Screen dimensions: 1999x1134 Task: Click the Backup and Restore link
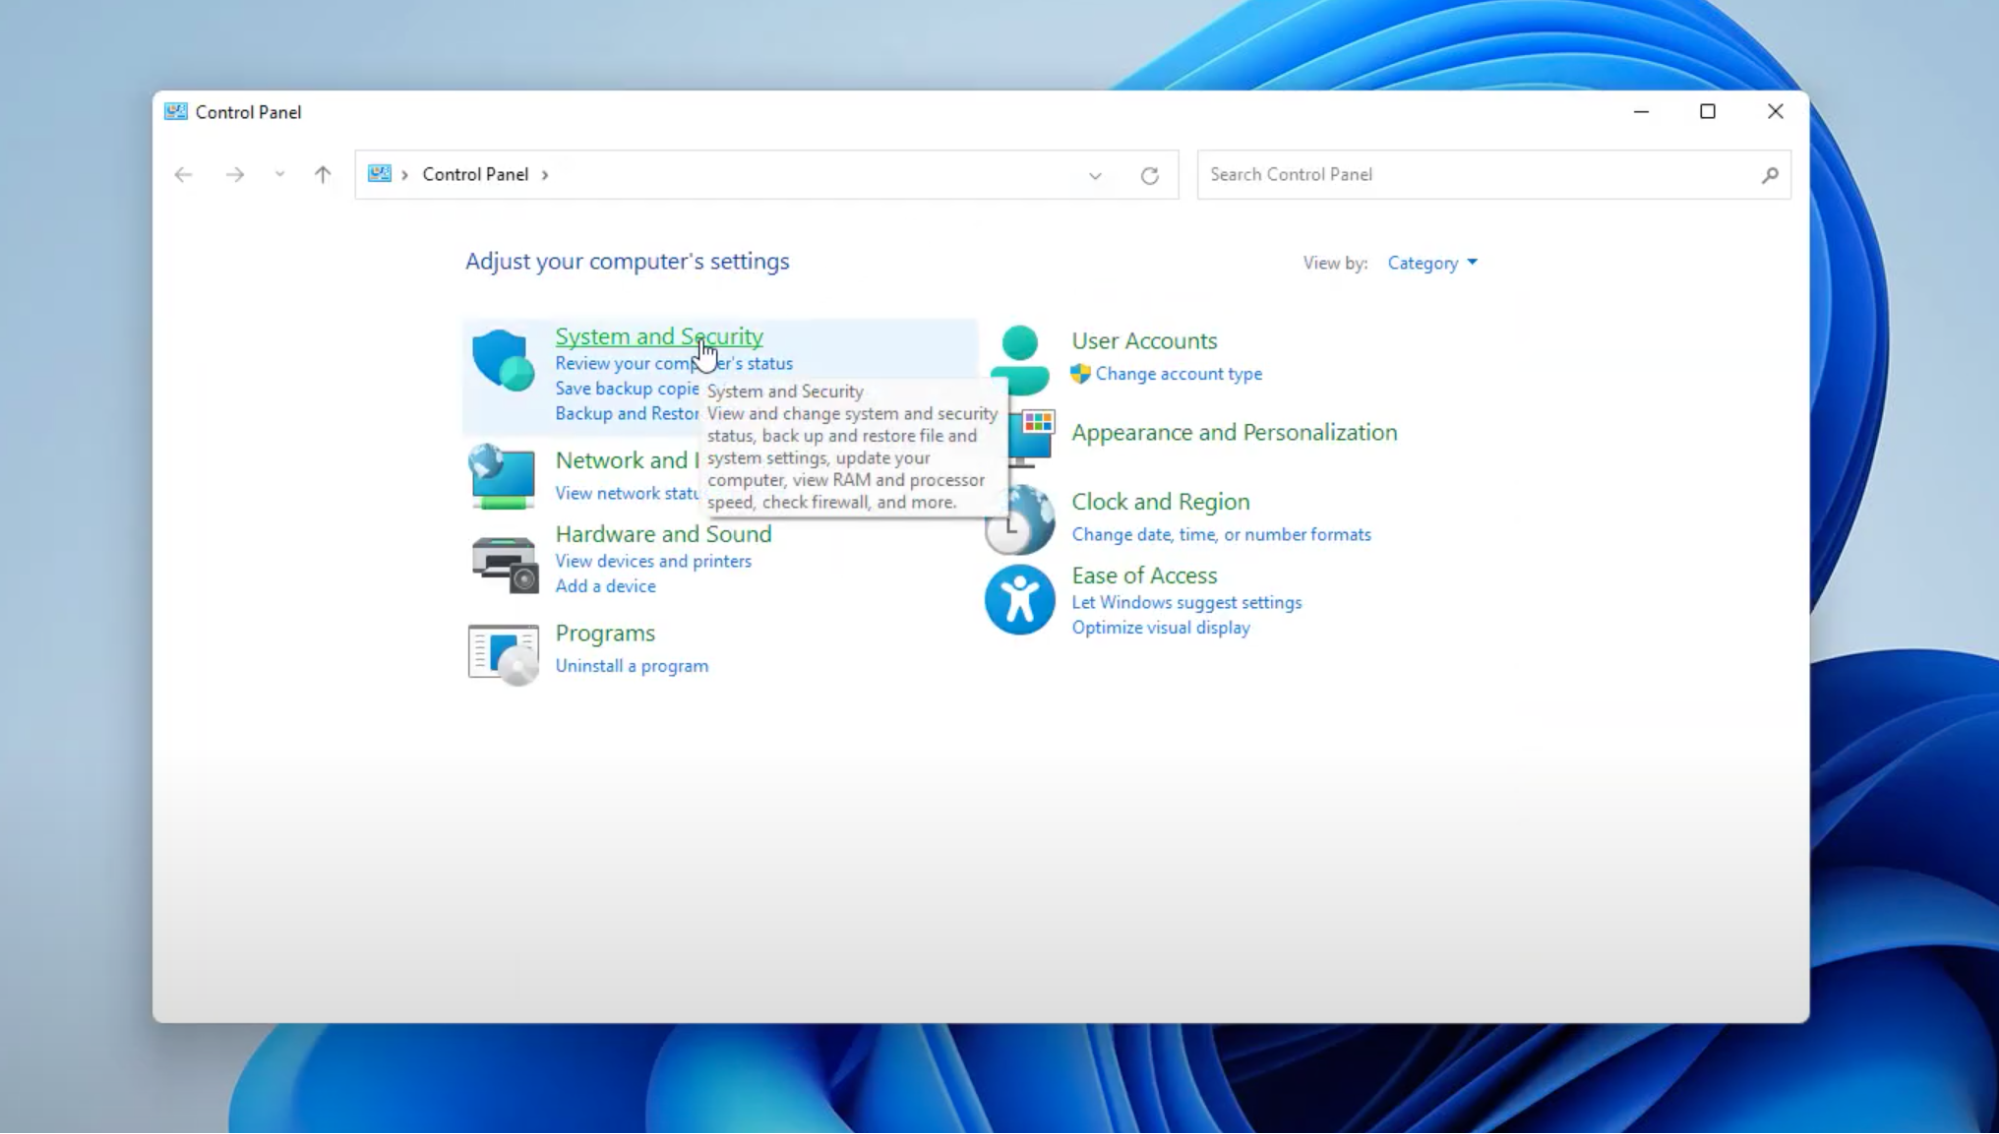click(627, 414)
